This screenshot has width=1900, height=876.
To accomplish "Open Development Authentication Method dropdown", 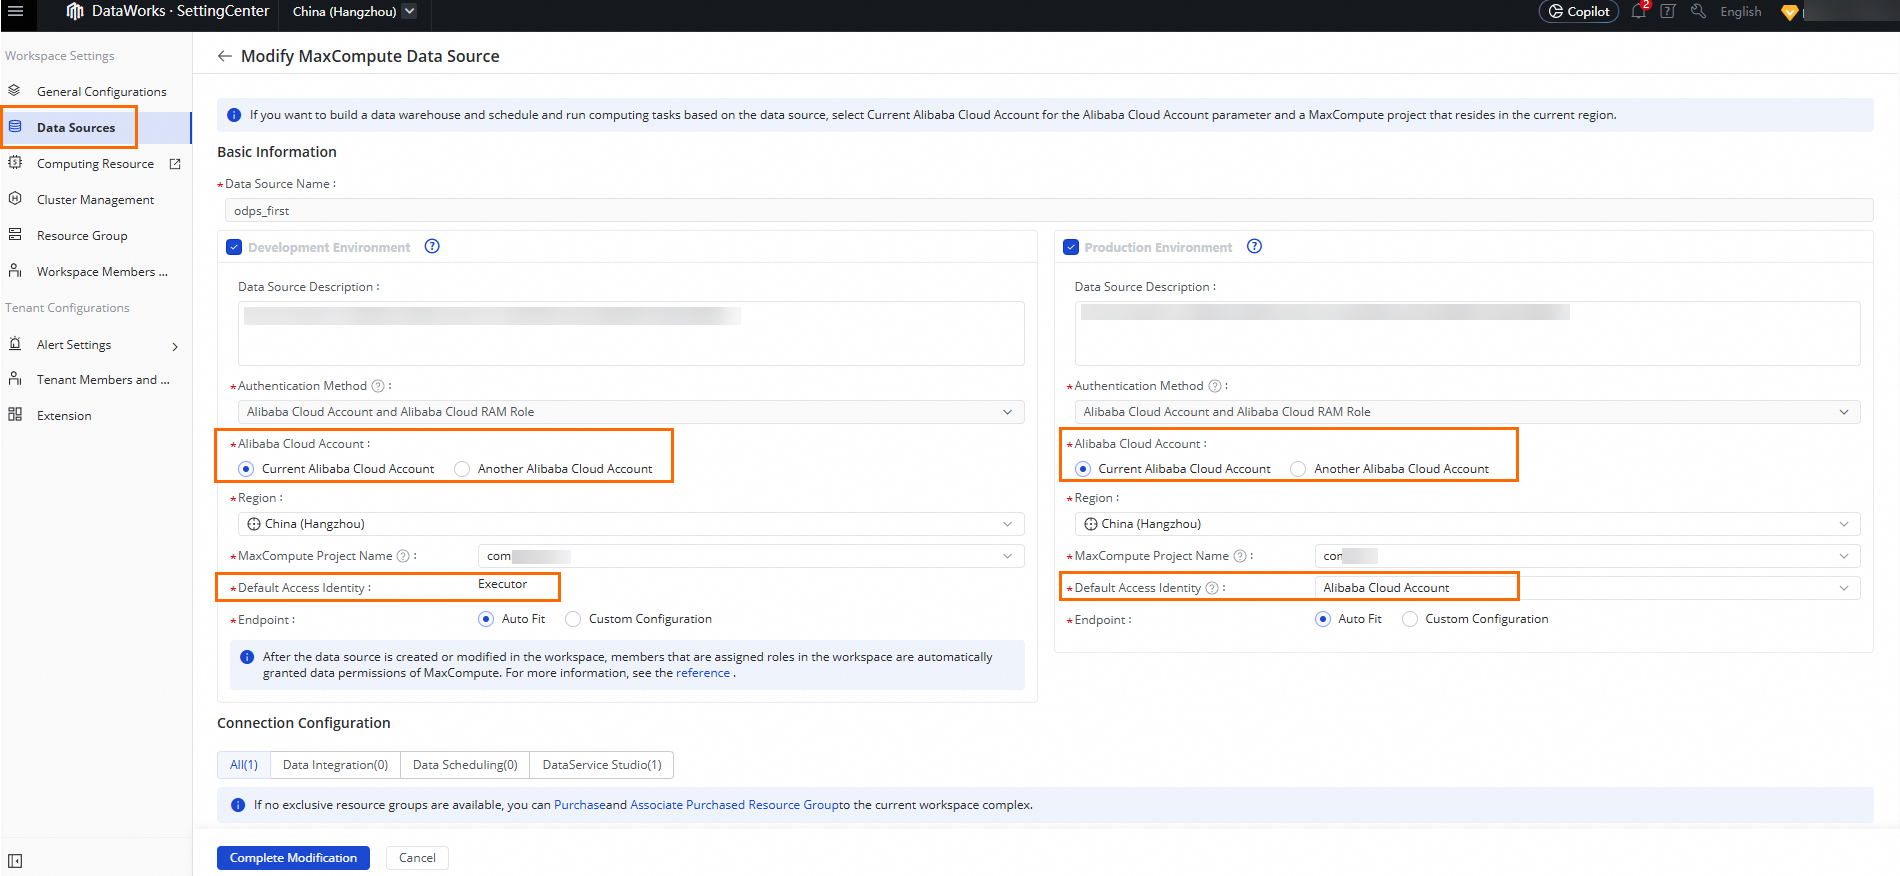I will click(631, 412).
